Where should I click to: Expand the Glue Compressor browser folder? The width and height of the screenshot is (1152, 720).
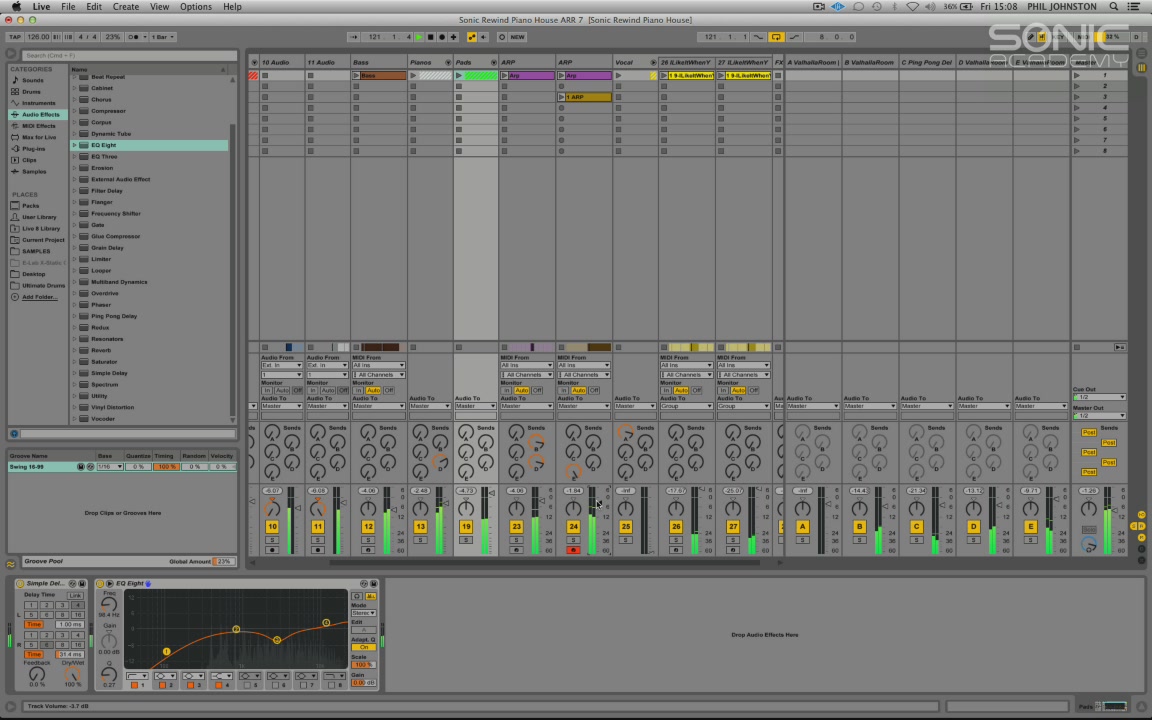(x=74, y=237)
